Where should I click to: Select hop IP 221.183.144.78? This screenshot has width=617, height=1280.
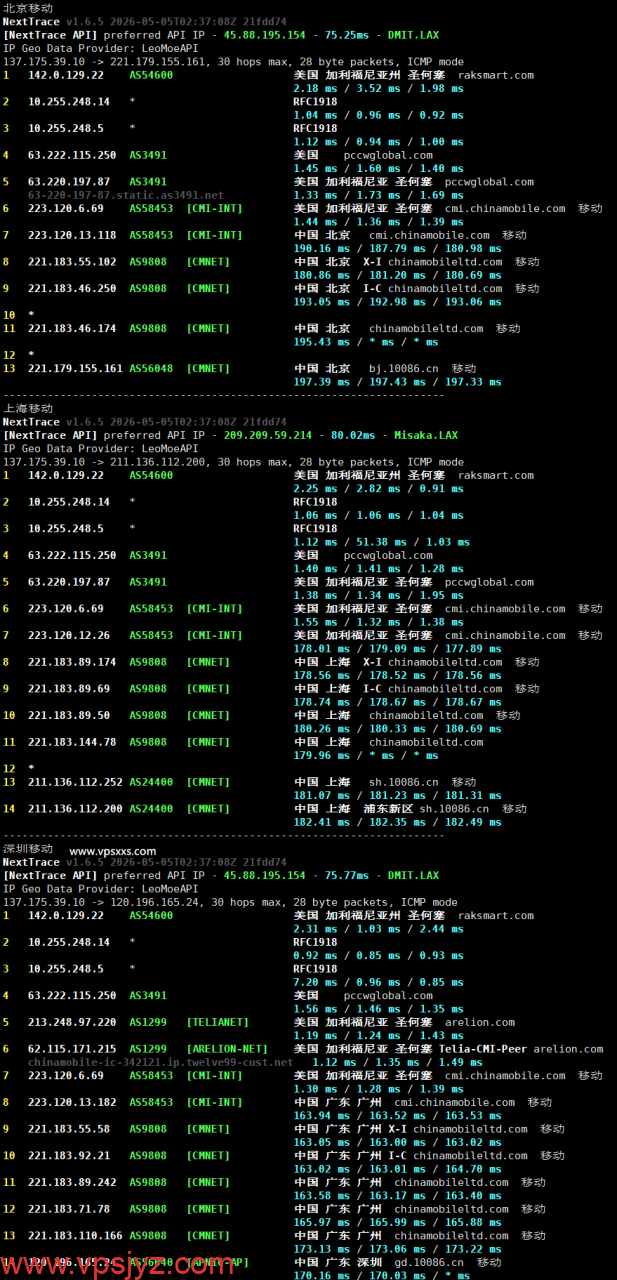[72, 742]
